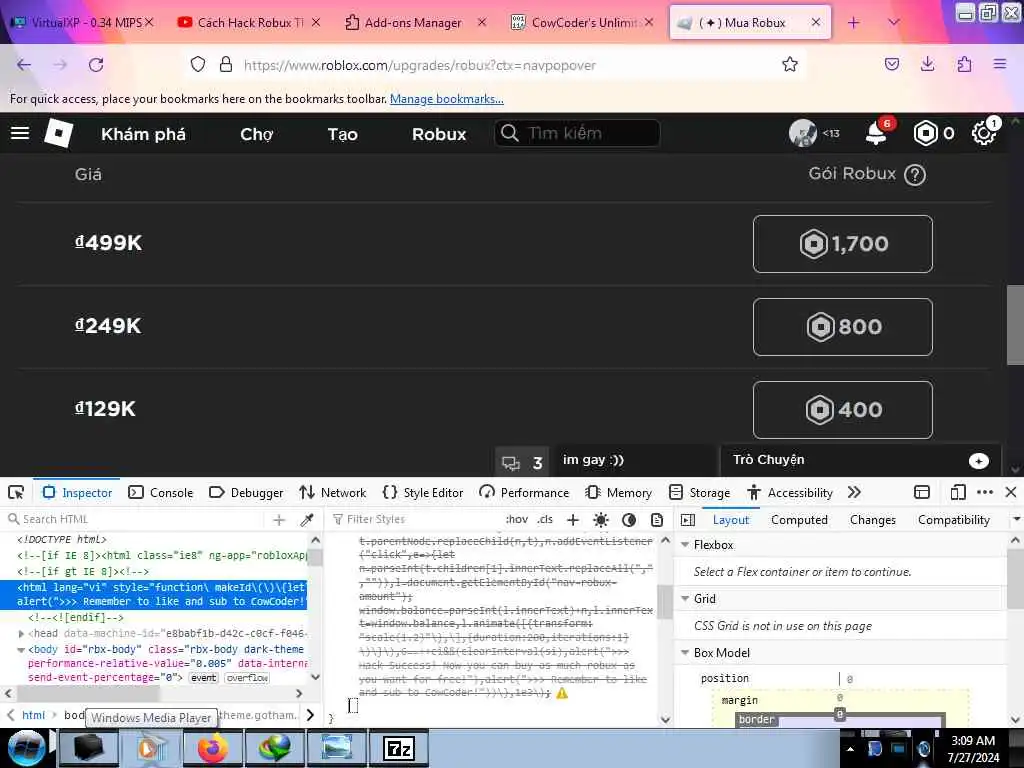Viewport: 1024px width, 768px height.
Task: Open devtools more options ellipsis
Action: 985,492
